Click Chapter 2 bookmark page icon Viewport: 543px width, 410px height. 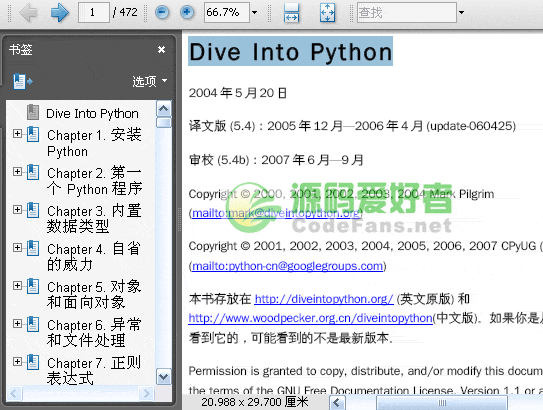click(x=33, y=172)
